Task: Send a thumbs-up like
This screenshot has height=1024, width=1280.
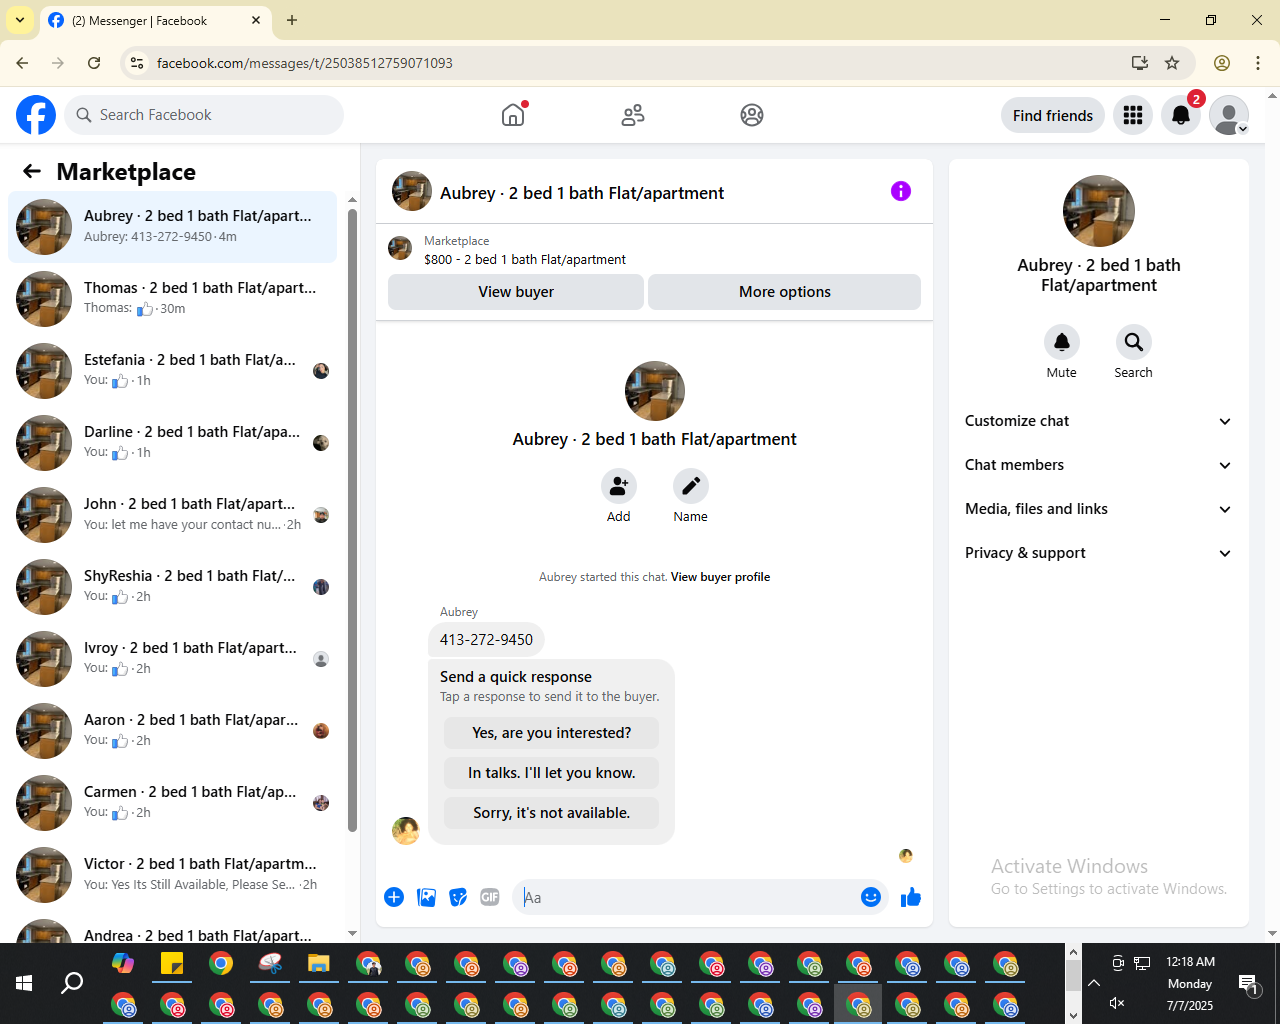Action: coord(911,897)
